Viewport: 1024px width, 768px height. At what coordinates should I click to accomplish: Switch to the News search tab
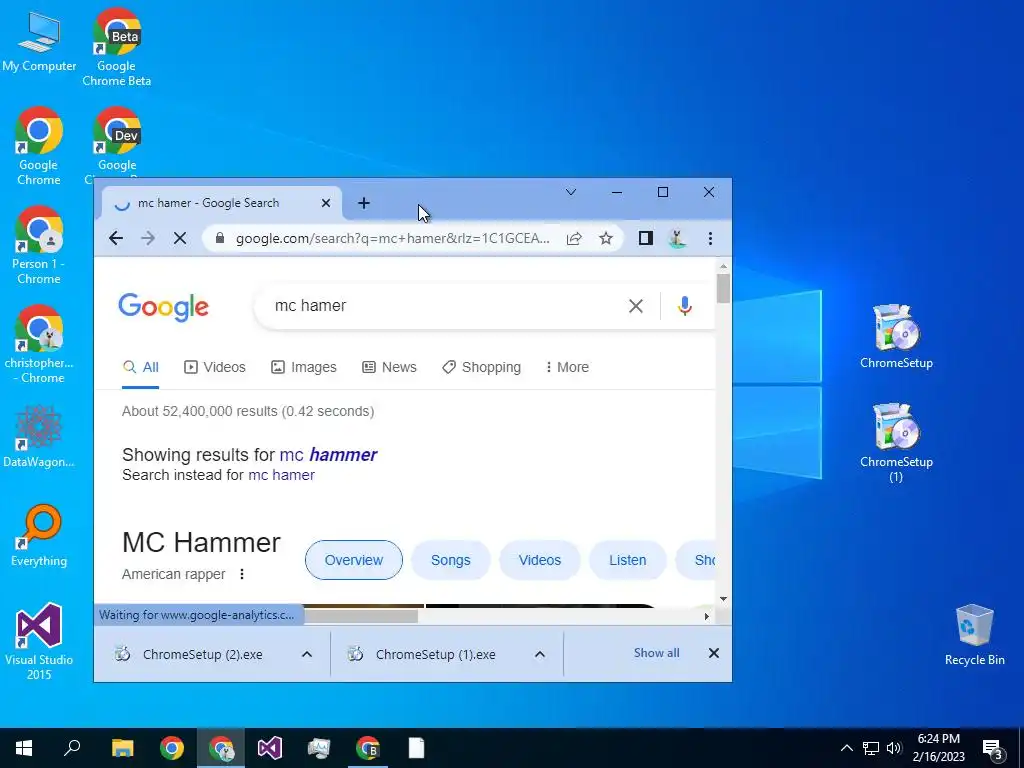click(389, 367)
